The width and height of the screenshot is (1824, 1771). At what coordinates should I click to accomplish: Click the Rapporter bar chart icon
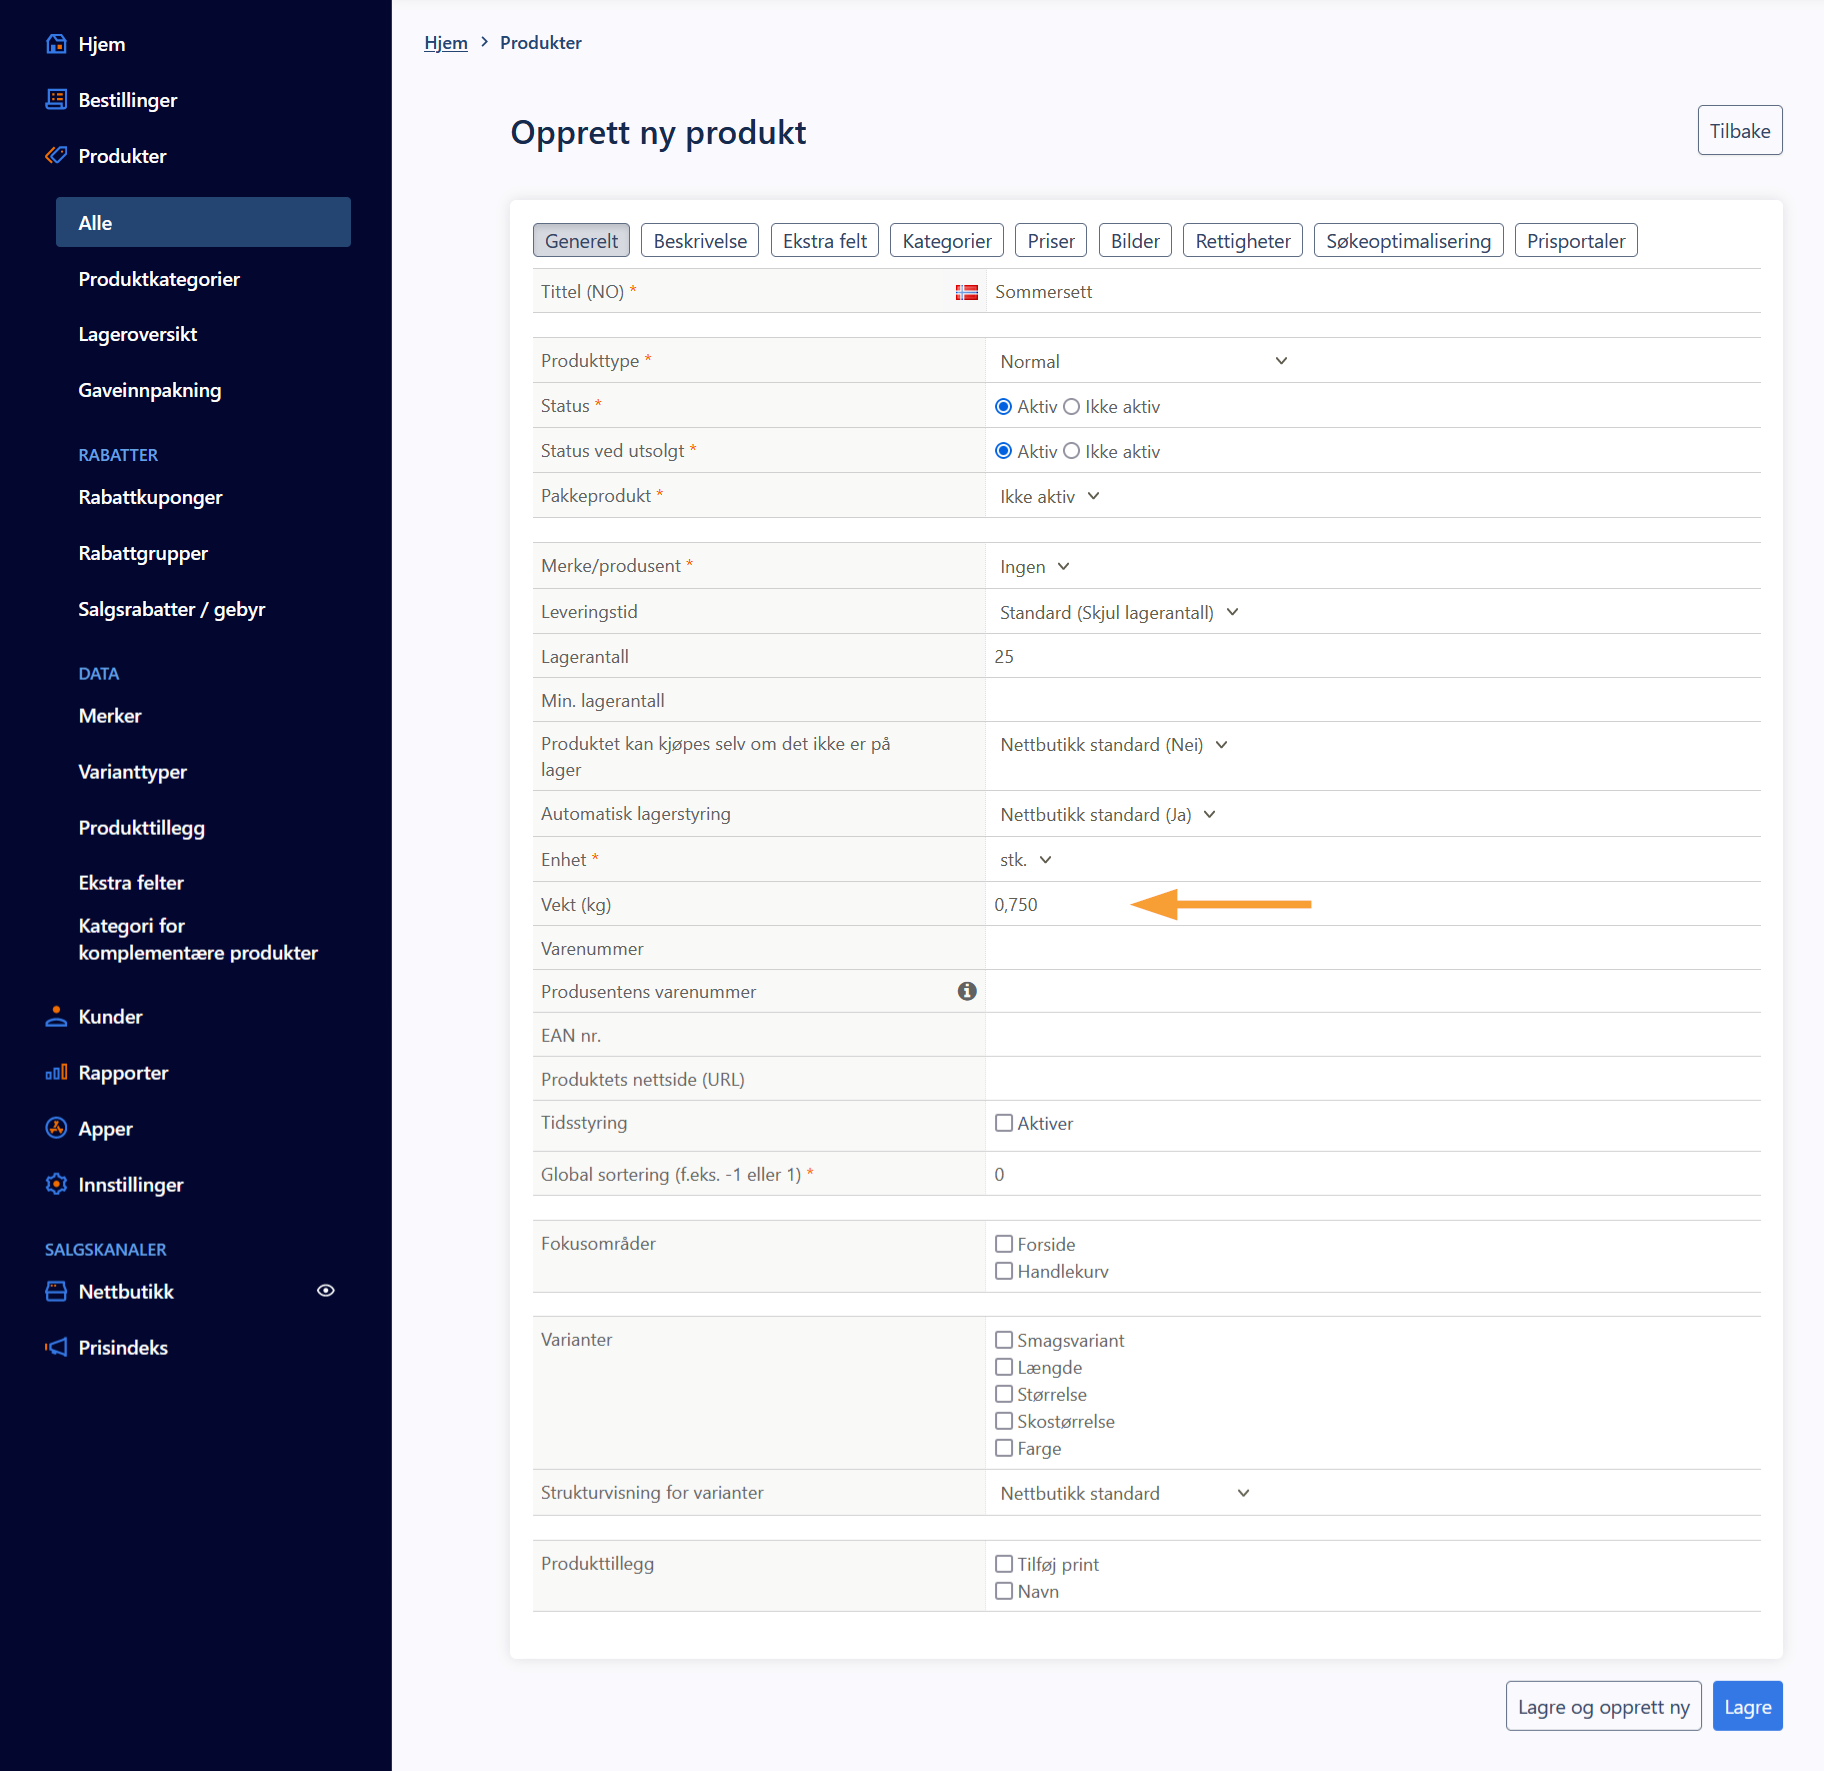[56, 1073]
